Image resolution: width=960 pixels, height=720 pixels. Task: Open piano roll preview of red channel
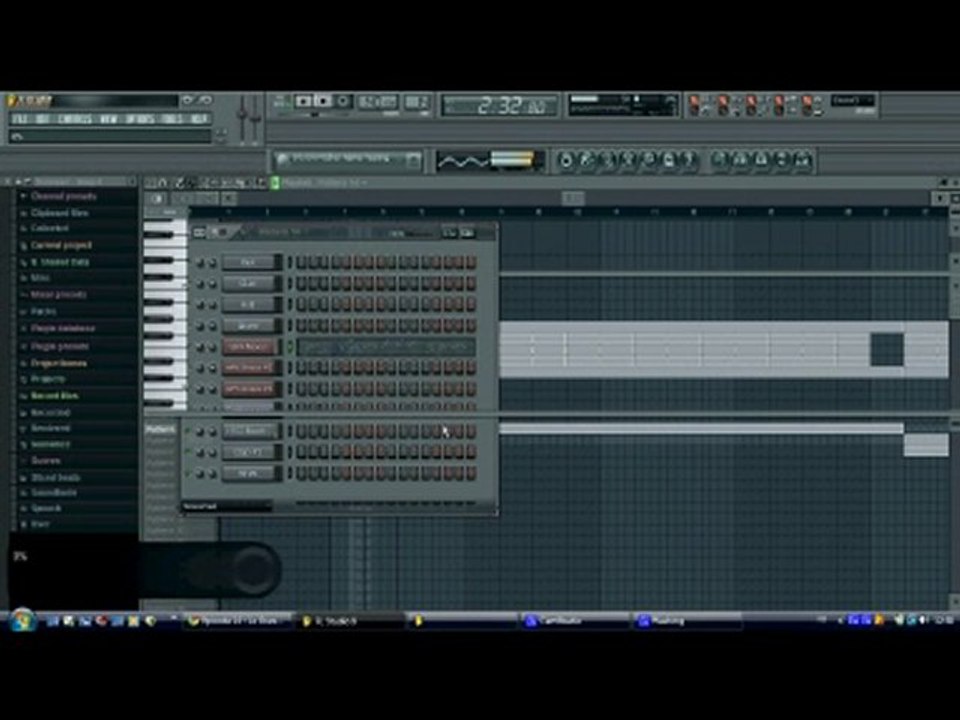(x=386, y=347)
